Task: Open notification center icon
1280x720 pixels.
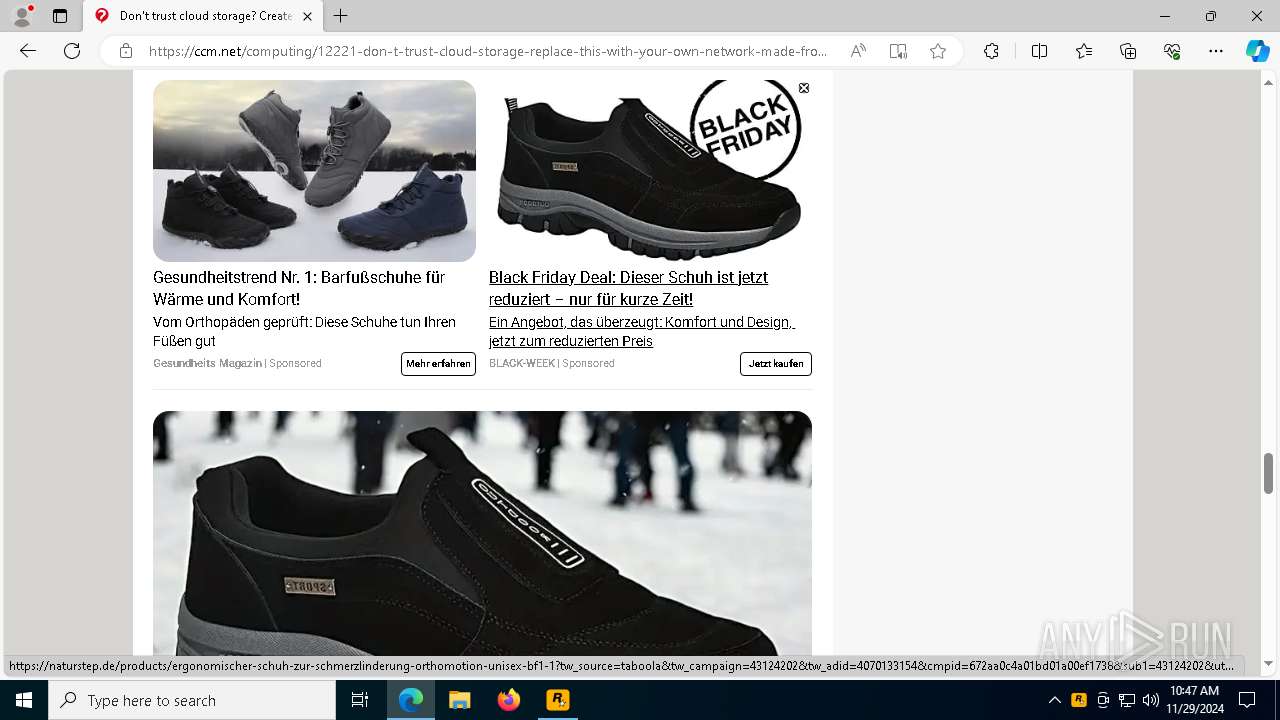Action: coord(1247,700)
